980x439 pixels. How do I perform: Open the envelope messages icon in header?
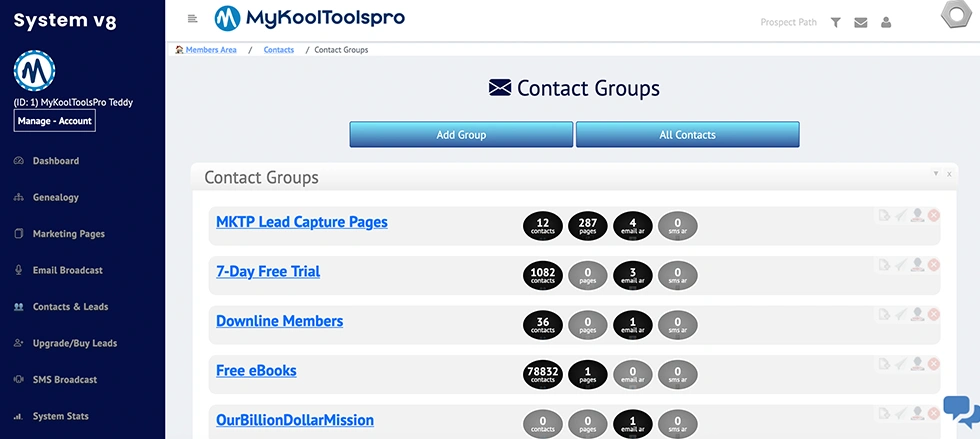(860, 22)
